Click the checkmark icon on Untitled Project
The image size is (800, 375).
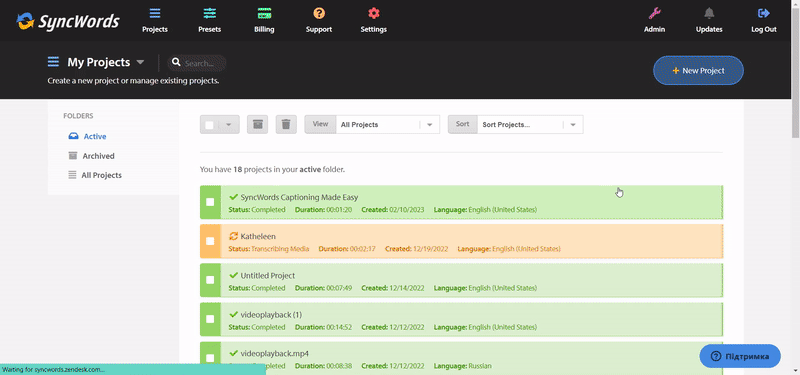tap(234, 275)
